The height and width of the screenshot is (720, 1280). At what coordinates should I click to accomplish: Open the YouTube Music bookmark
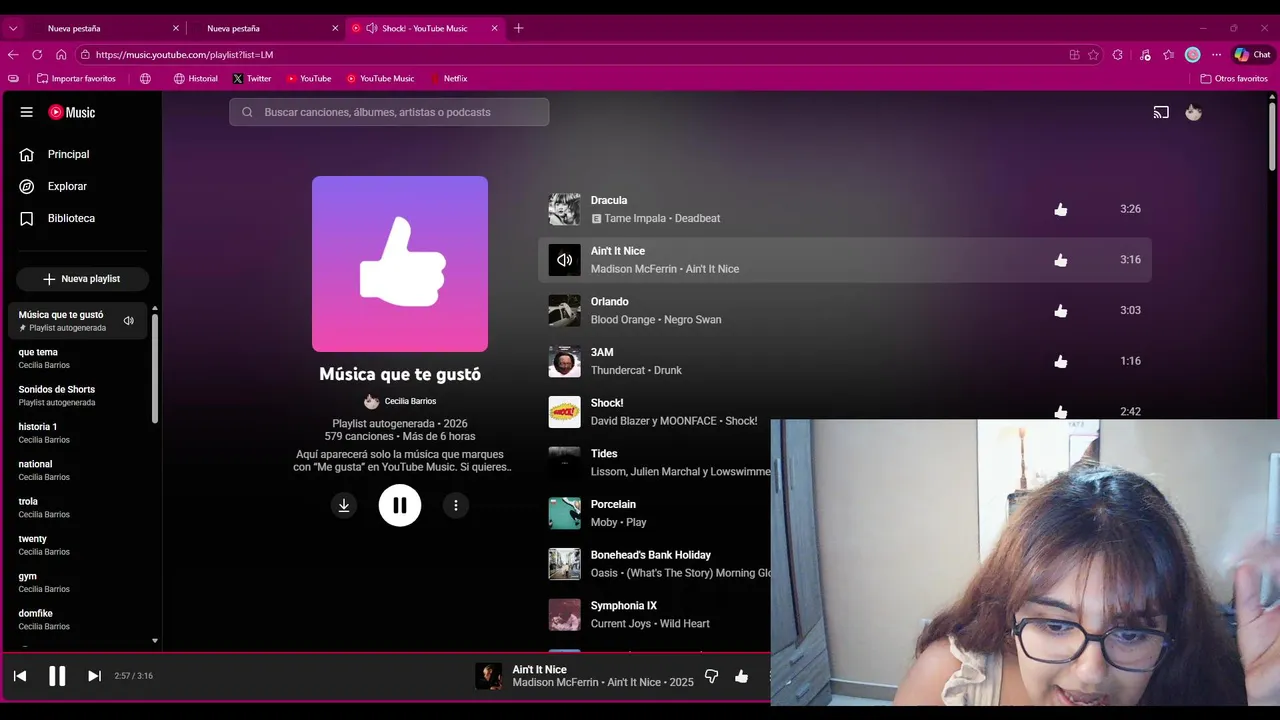coord(380,78)
